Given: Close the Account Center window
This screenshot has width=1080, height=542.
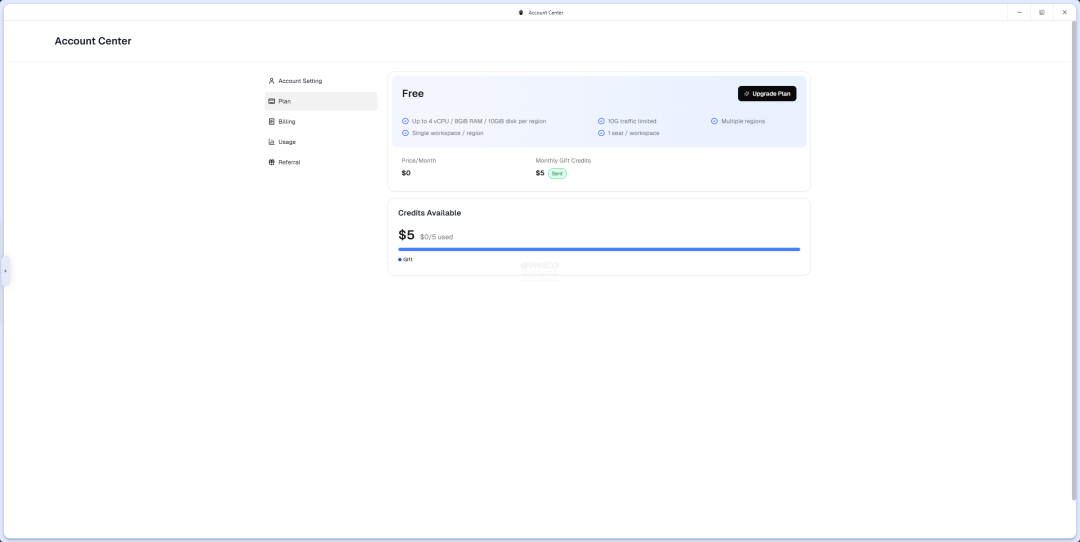Looking at the screenshot, I should click(1064, 12).
